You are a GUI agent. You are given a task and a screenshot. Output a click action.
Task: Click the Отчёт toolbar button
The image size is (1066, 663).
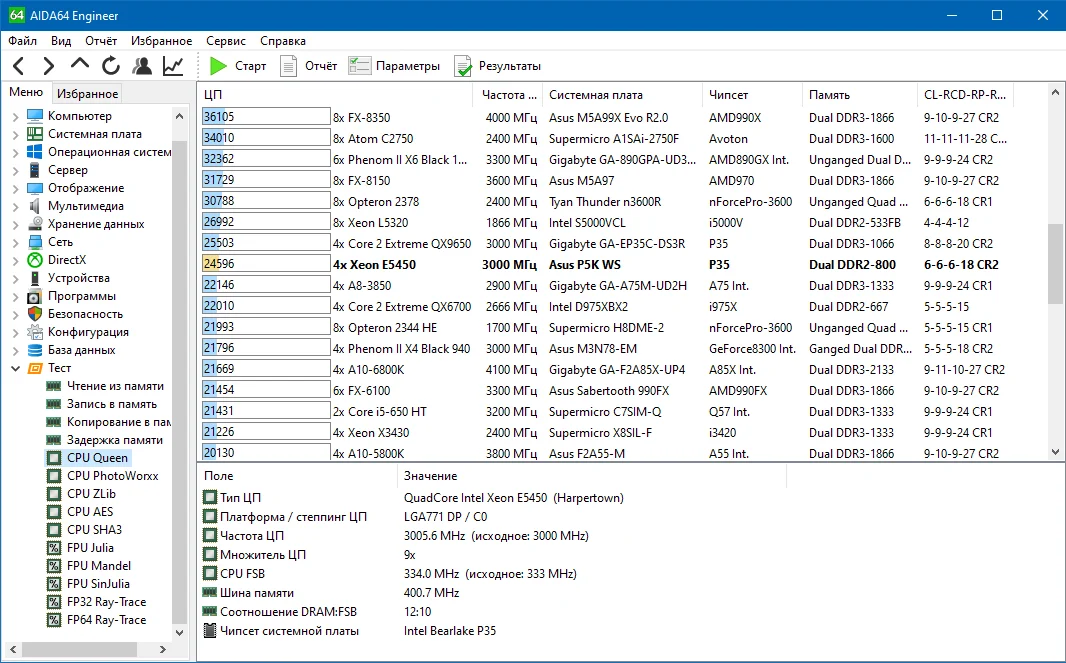tap(309, 66)
